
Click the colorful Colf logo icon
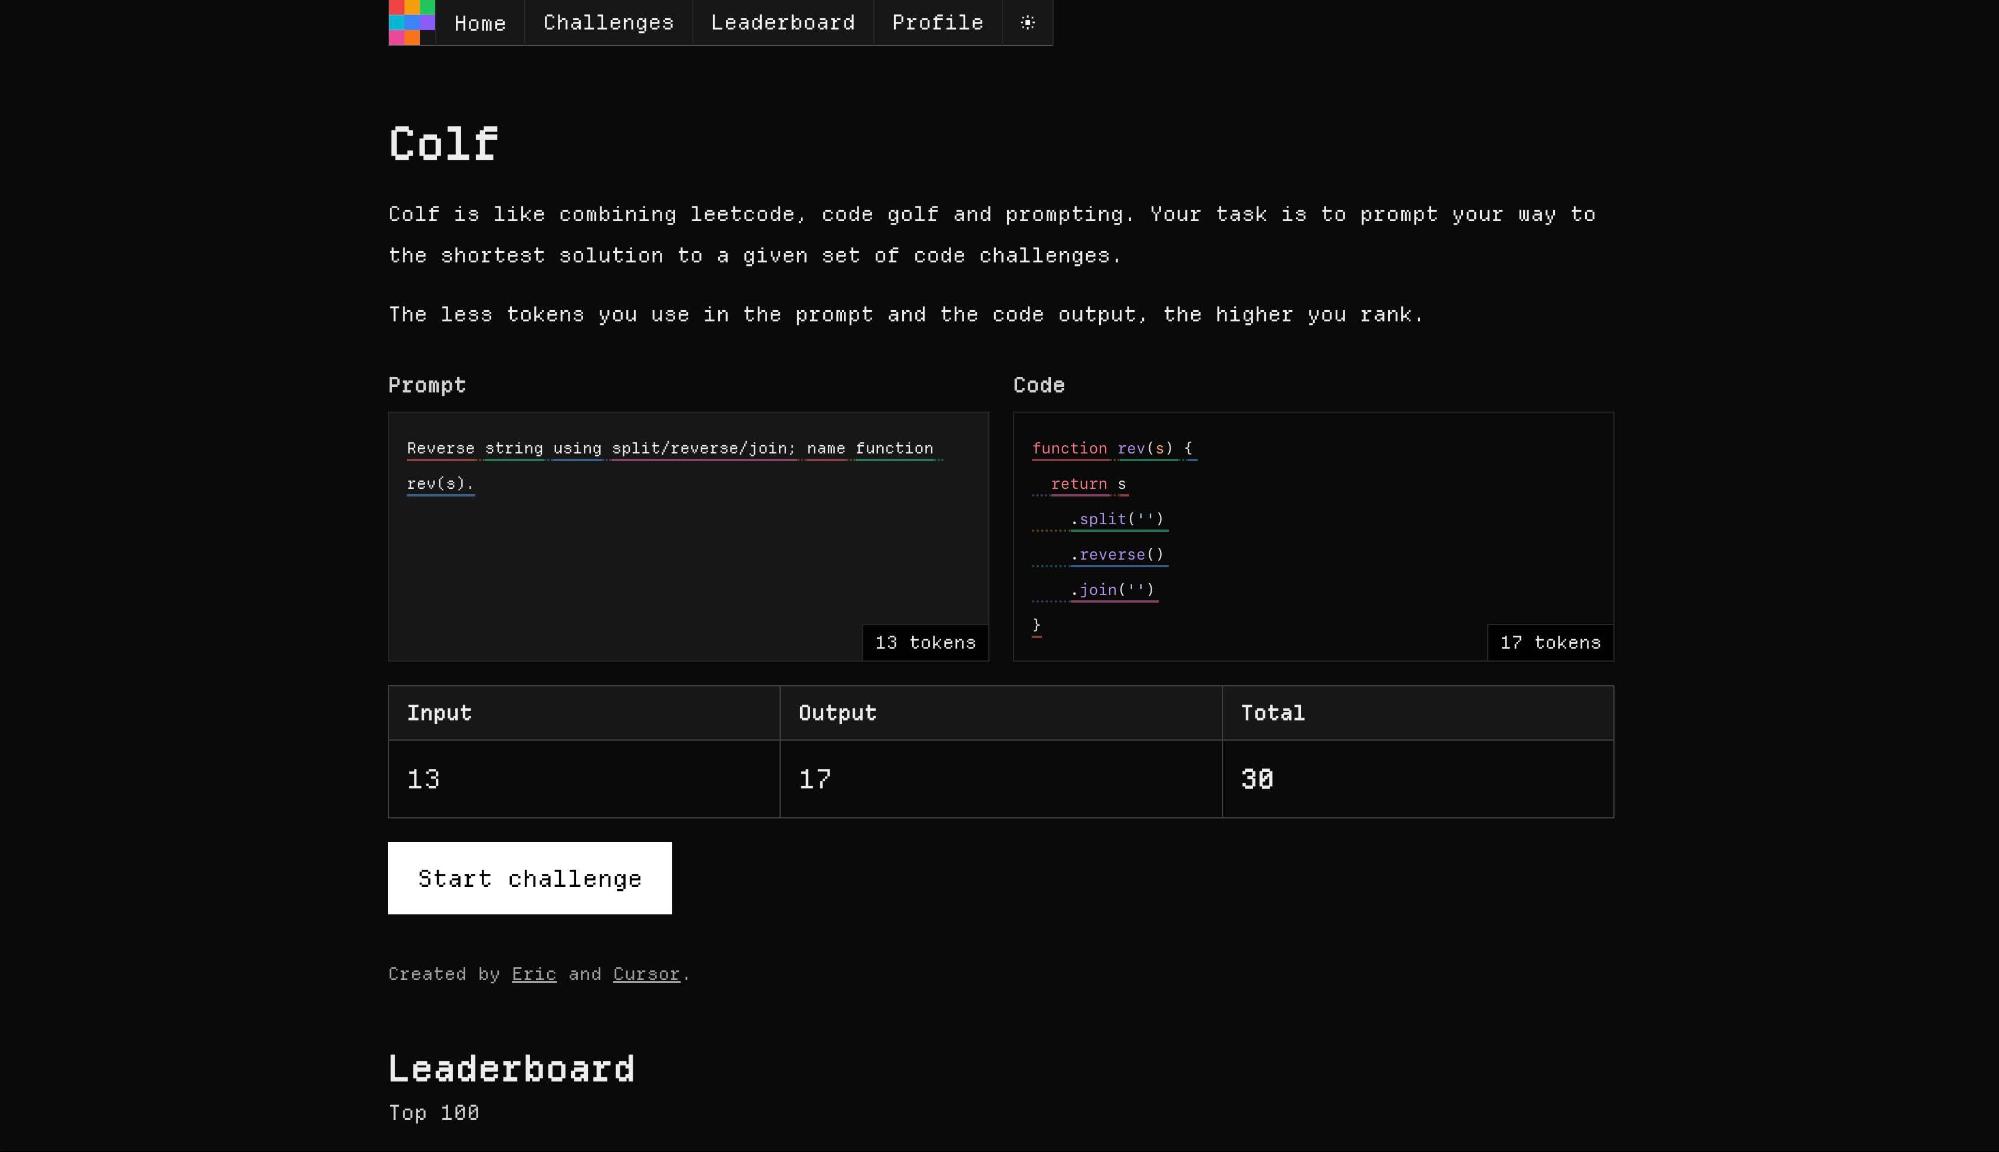click(x=411, y=22)
